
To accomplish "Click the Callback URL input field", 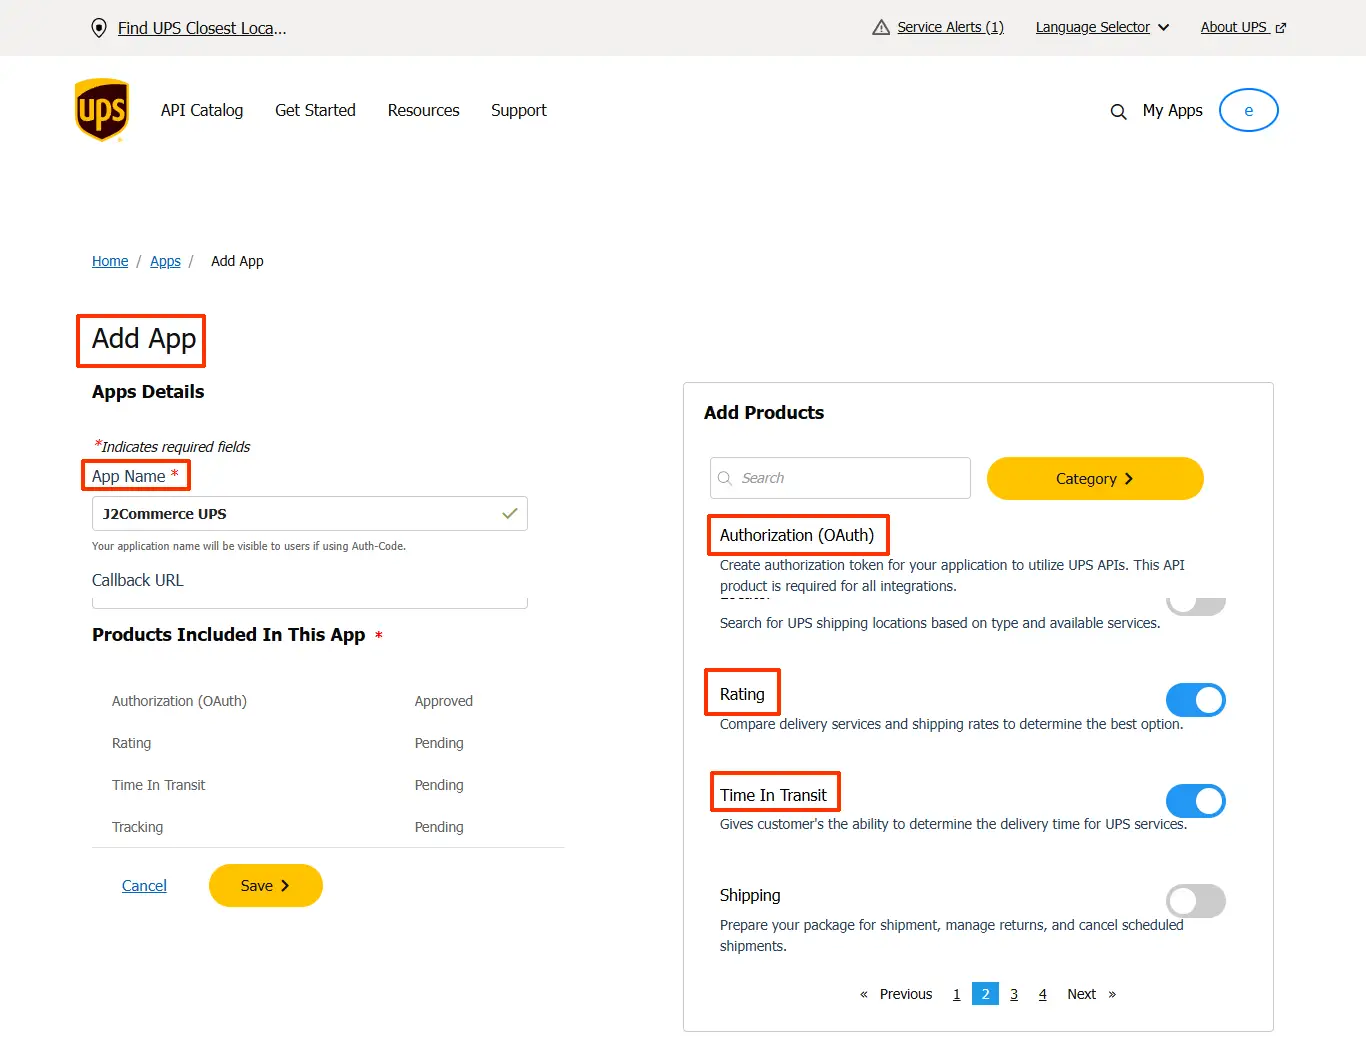I will click(309, 602).
